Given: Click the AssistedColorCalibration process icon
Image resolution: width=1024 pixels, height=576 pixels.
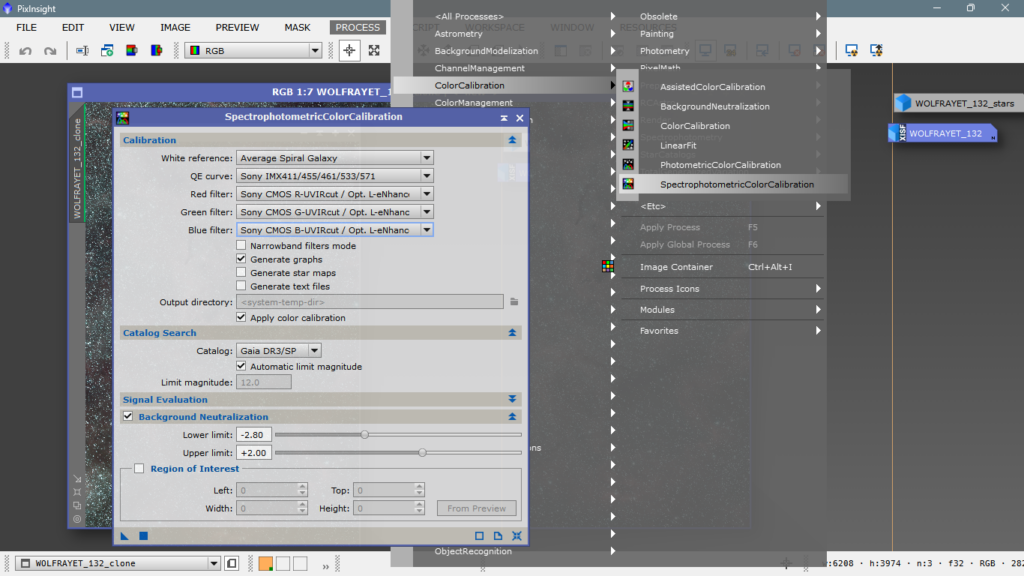Looking at the screenshot, I should [628, 86].
